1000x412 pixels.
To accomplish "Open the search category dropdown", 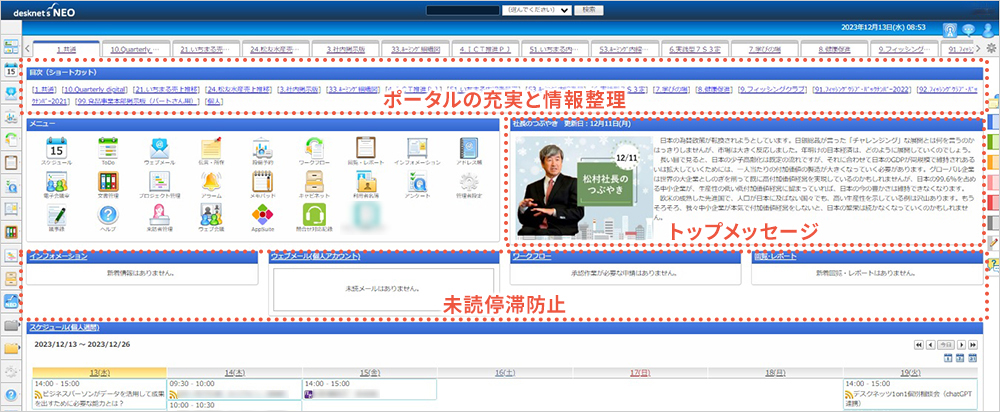I will 536,10.
